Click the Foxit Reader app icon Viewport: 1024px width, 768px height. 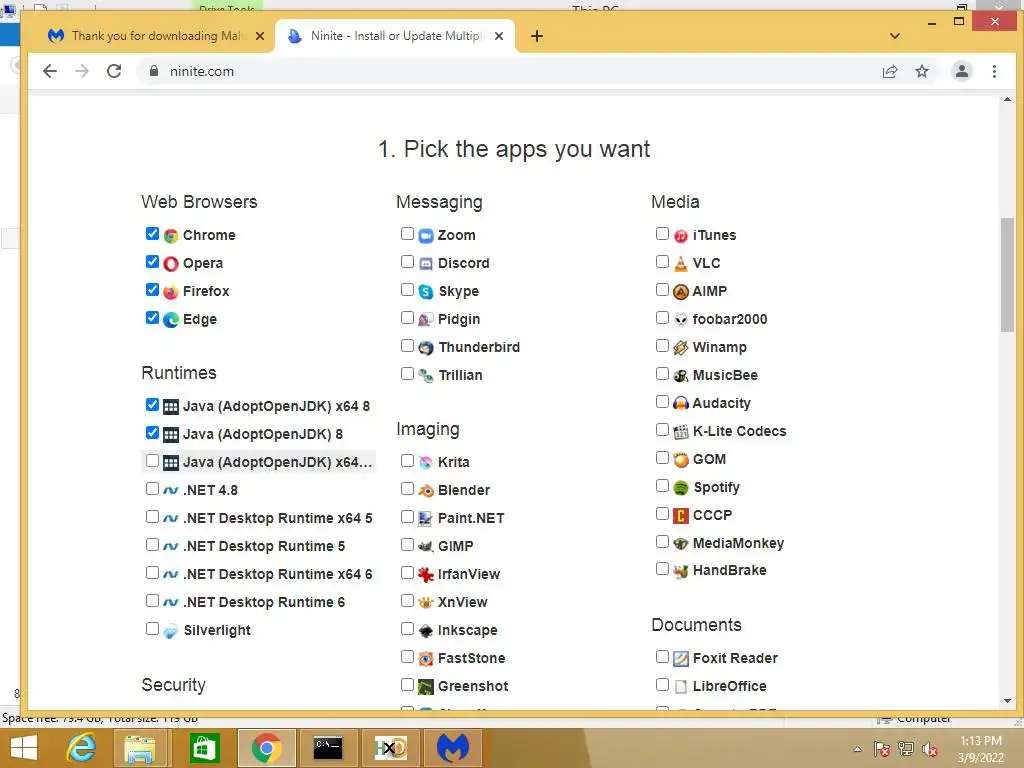[x=680, y=659]
